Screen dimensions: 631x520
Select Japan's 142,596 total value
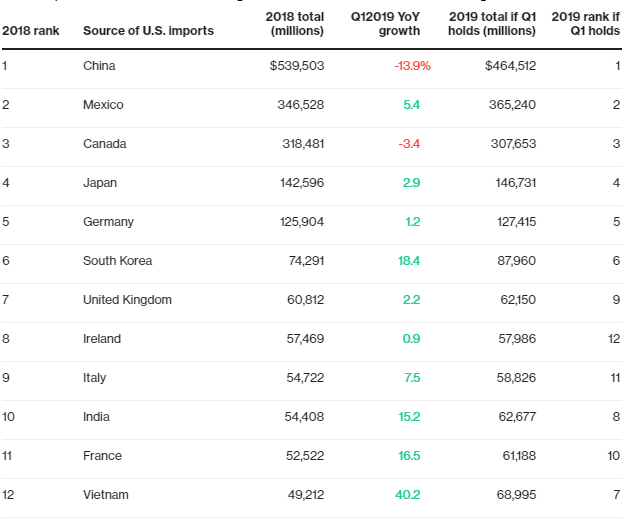click(x=300, y=183)
